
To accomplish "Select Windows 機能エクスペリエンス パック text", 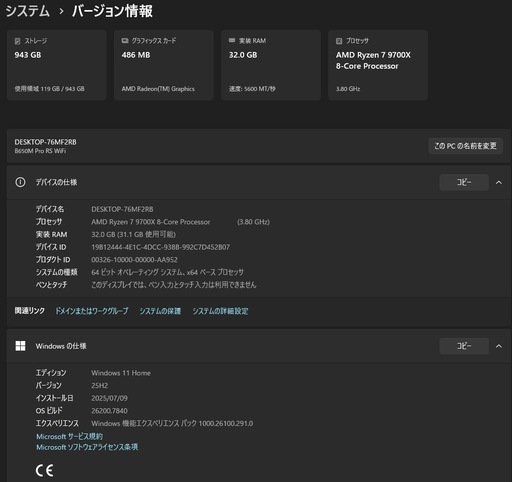I will (x=172, y=423).
